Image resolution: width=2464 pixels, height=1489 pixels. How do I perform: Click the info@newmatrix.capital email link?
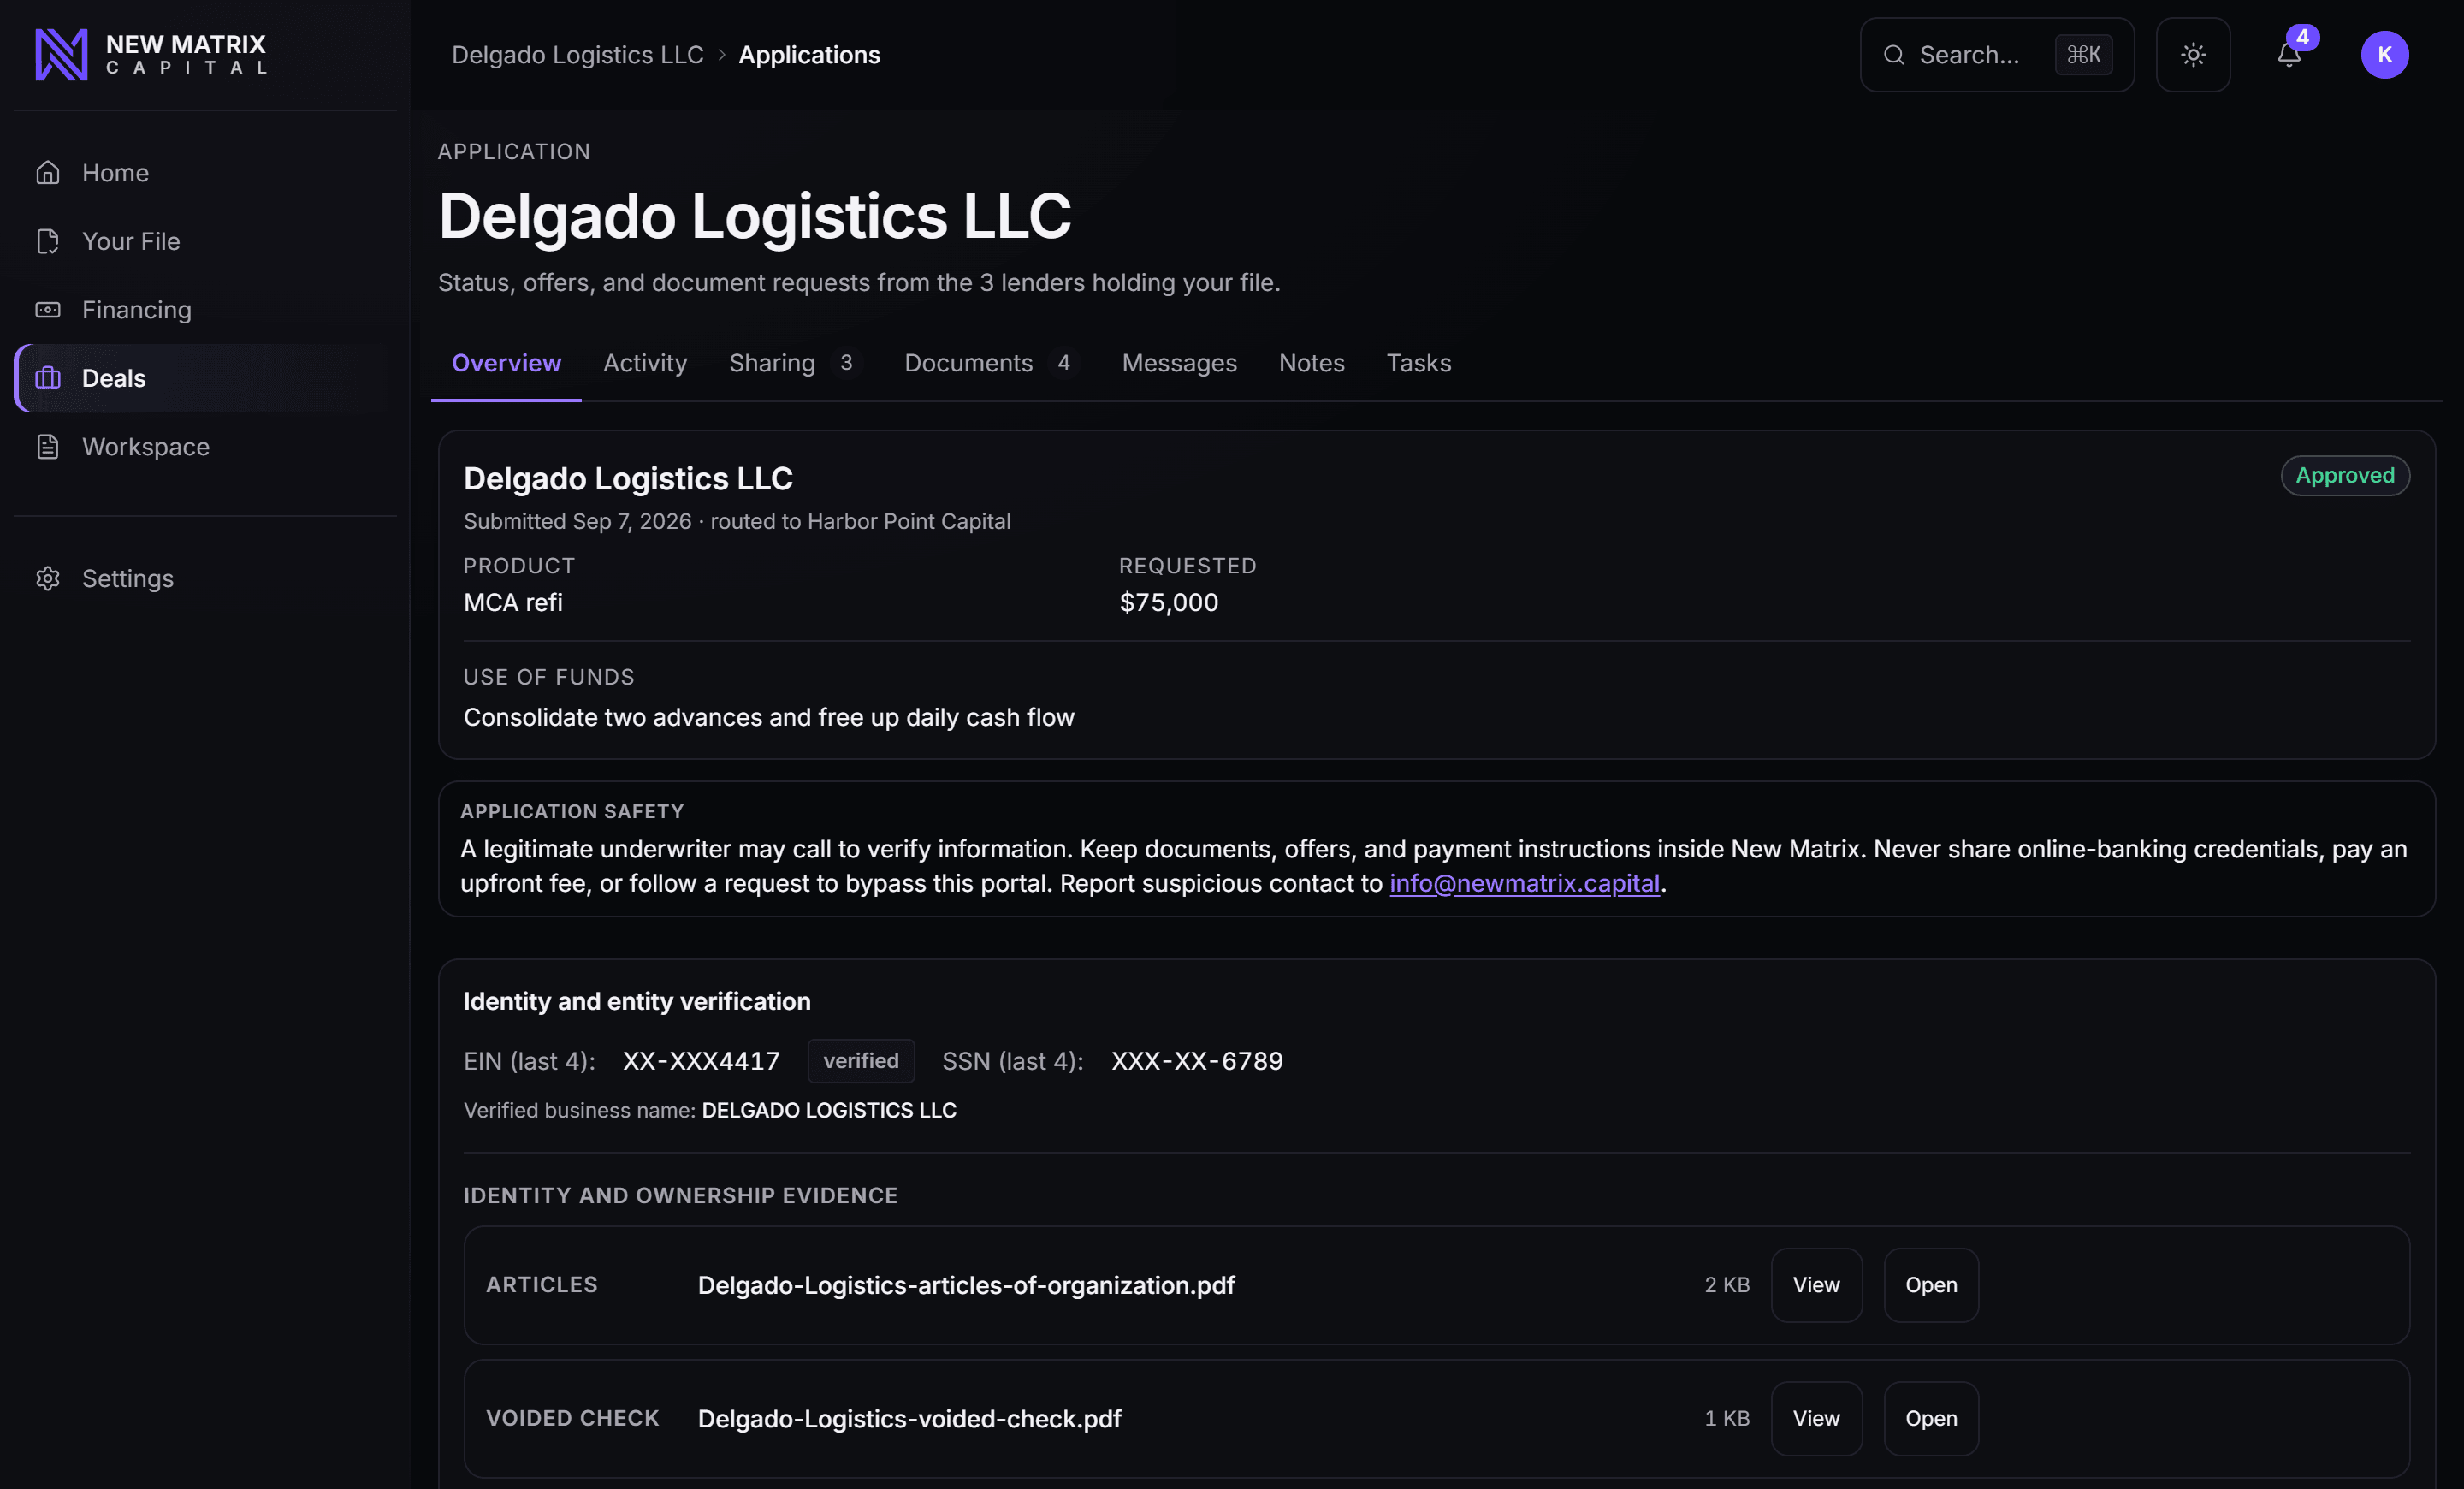(x=1524, y=883)
